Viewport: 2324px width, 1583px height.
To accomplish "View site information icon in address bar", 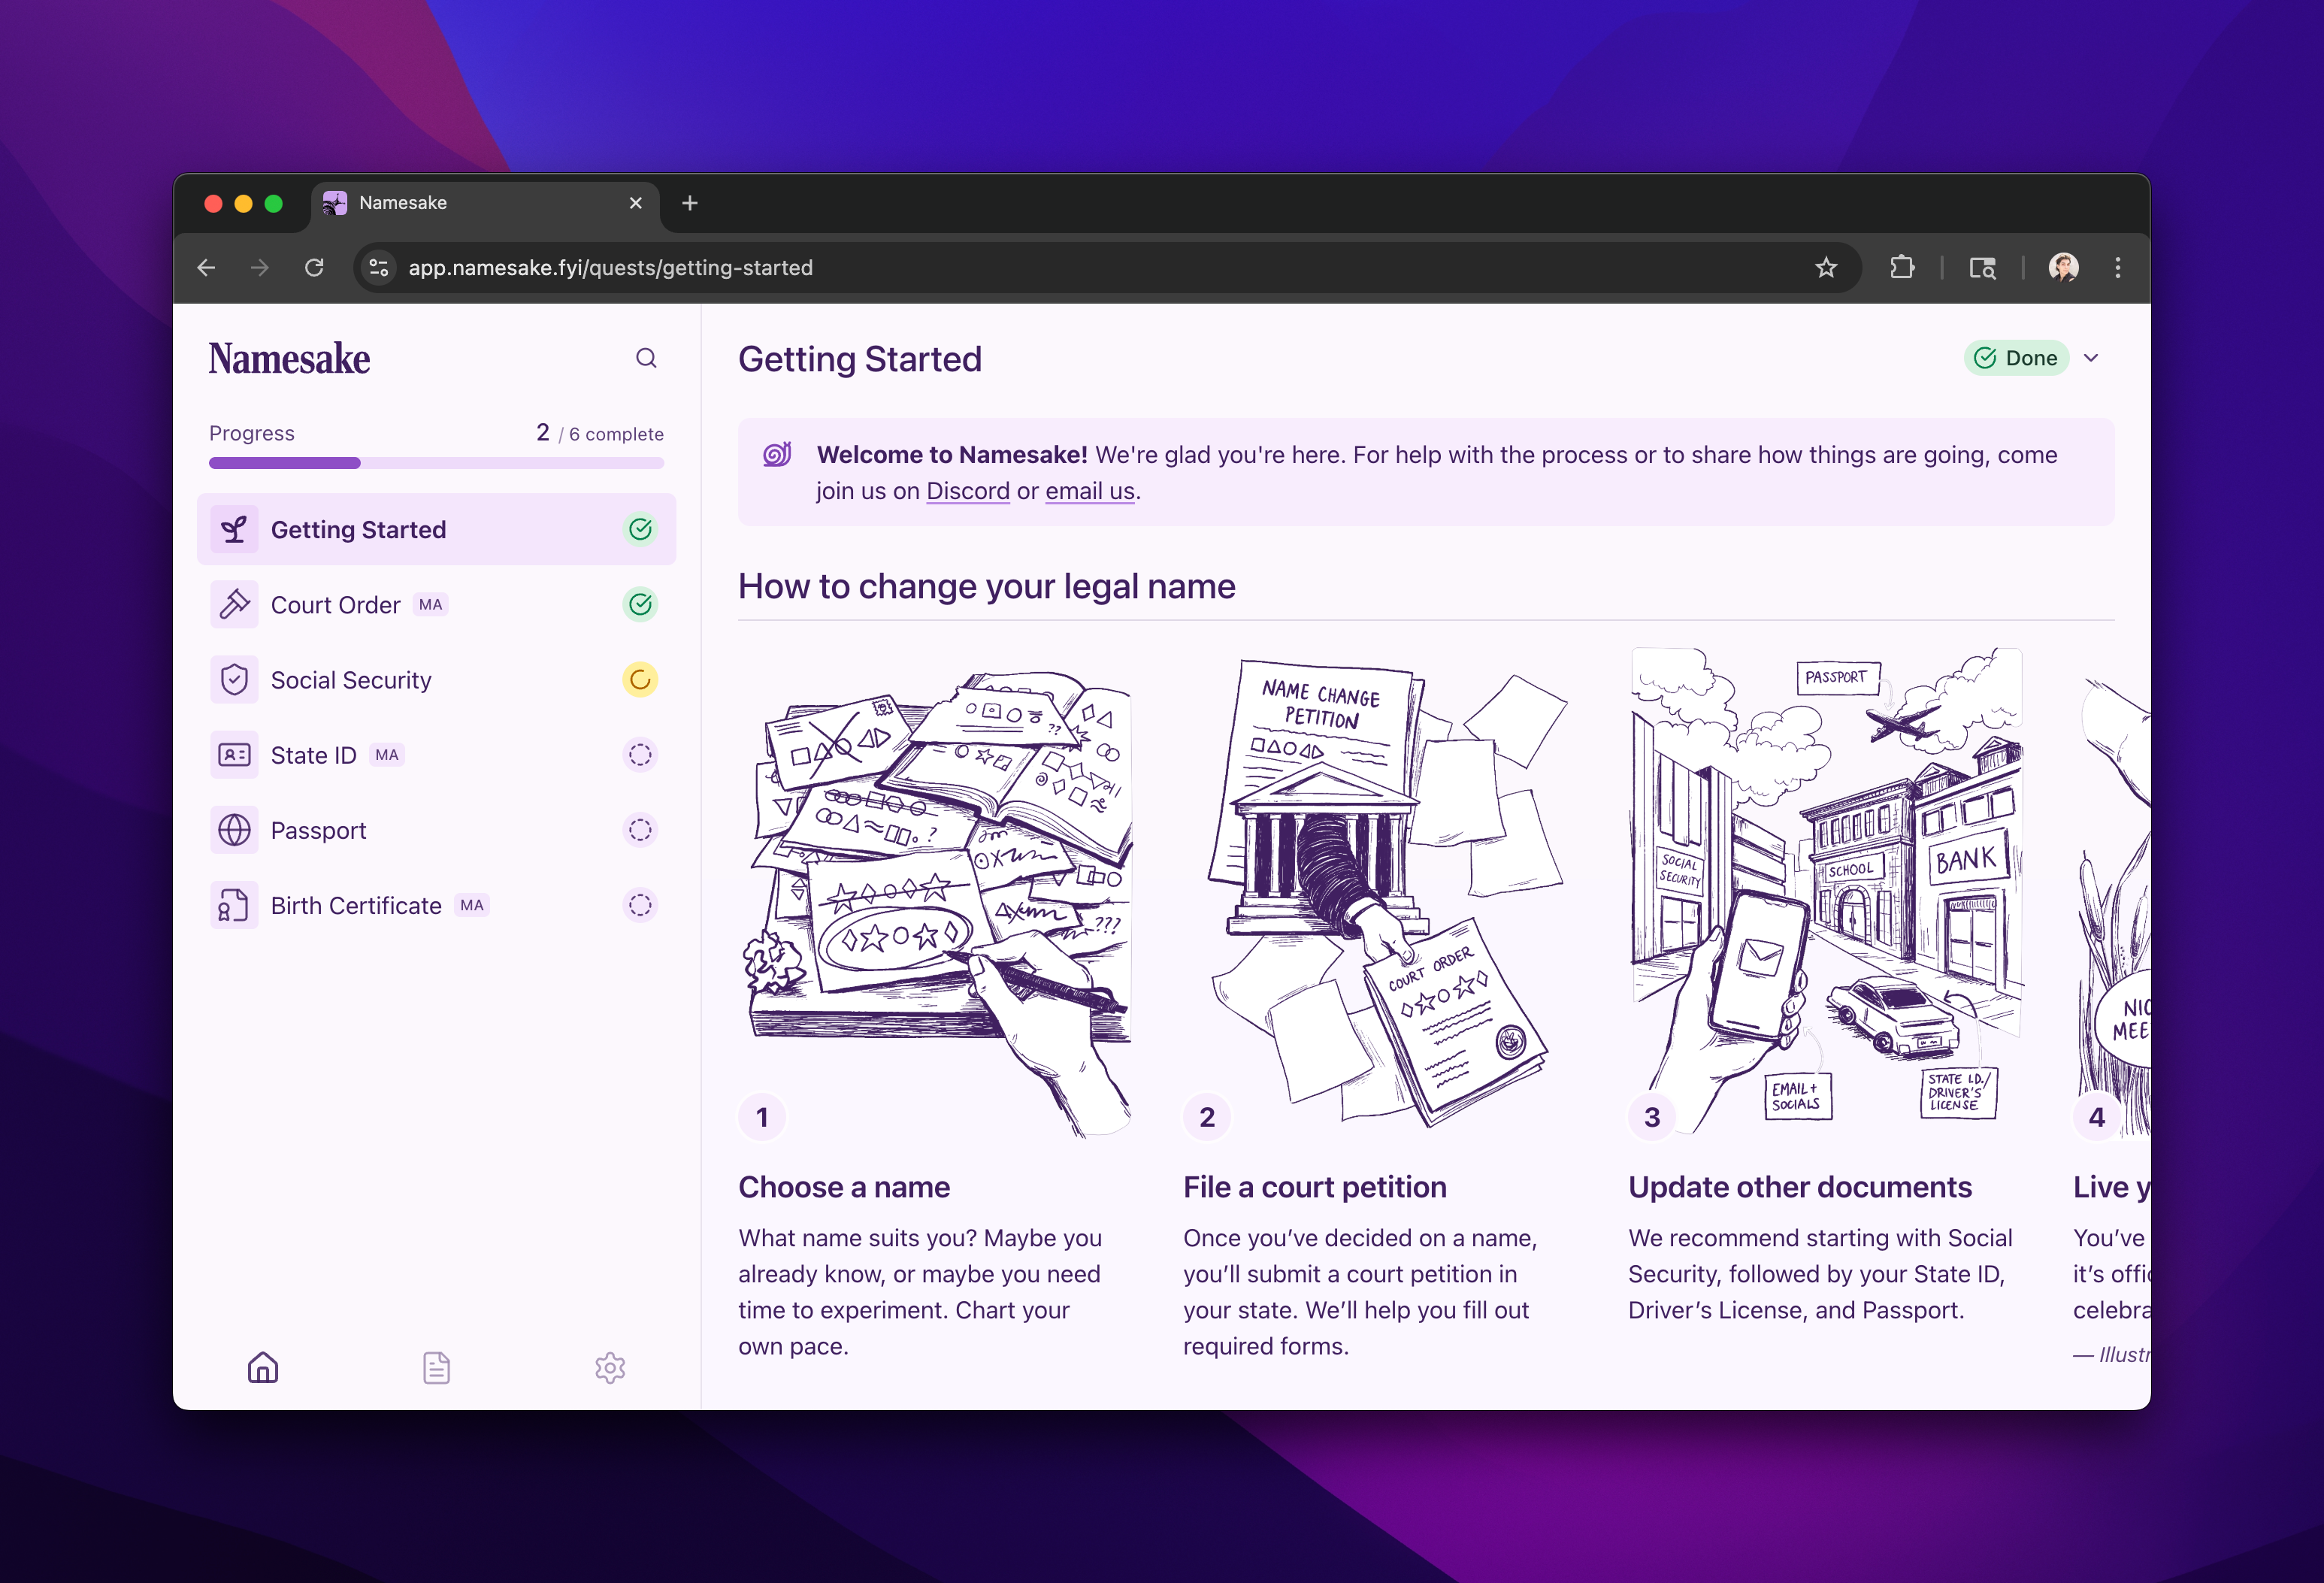I will (x=379, y=268).
